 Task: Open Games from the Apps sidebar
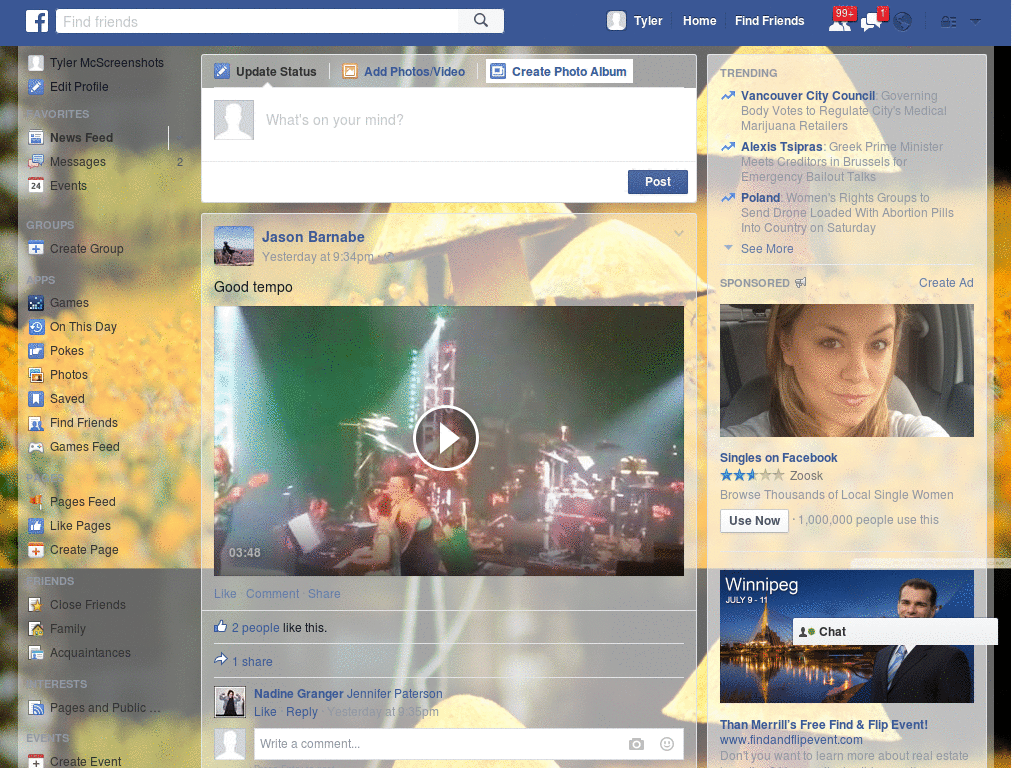coord(70,303)
